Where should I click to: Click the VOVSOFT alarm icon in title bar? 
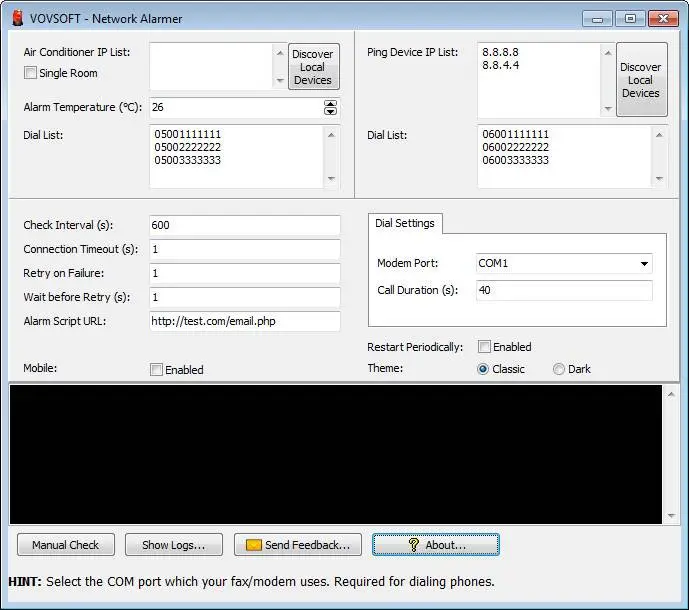tap(18, 18)
